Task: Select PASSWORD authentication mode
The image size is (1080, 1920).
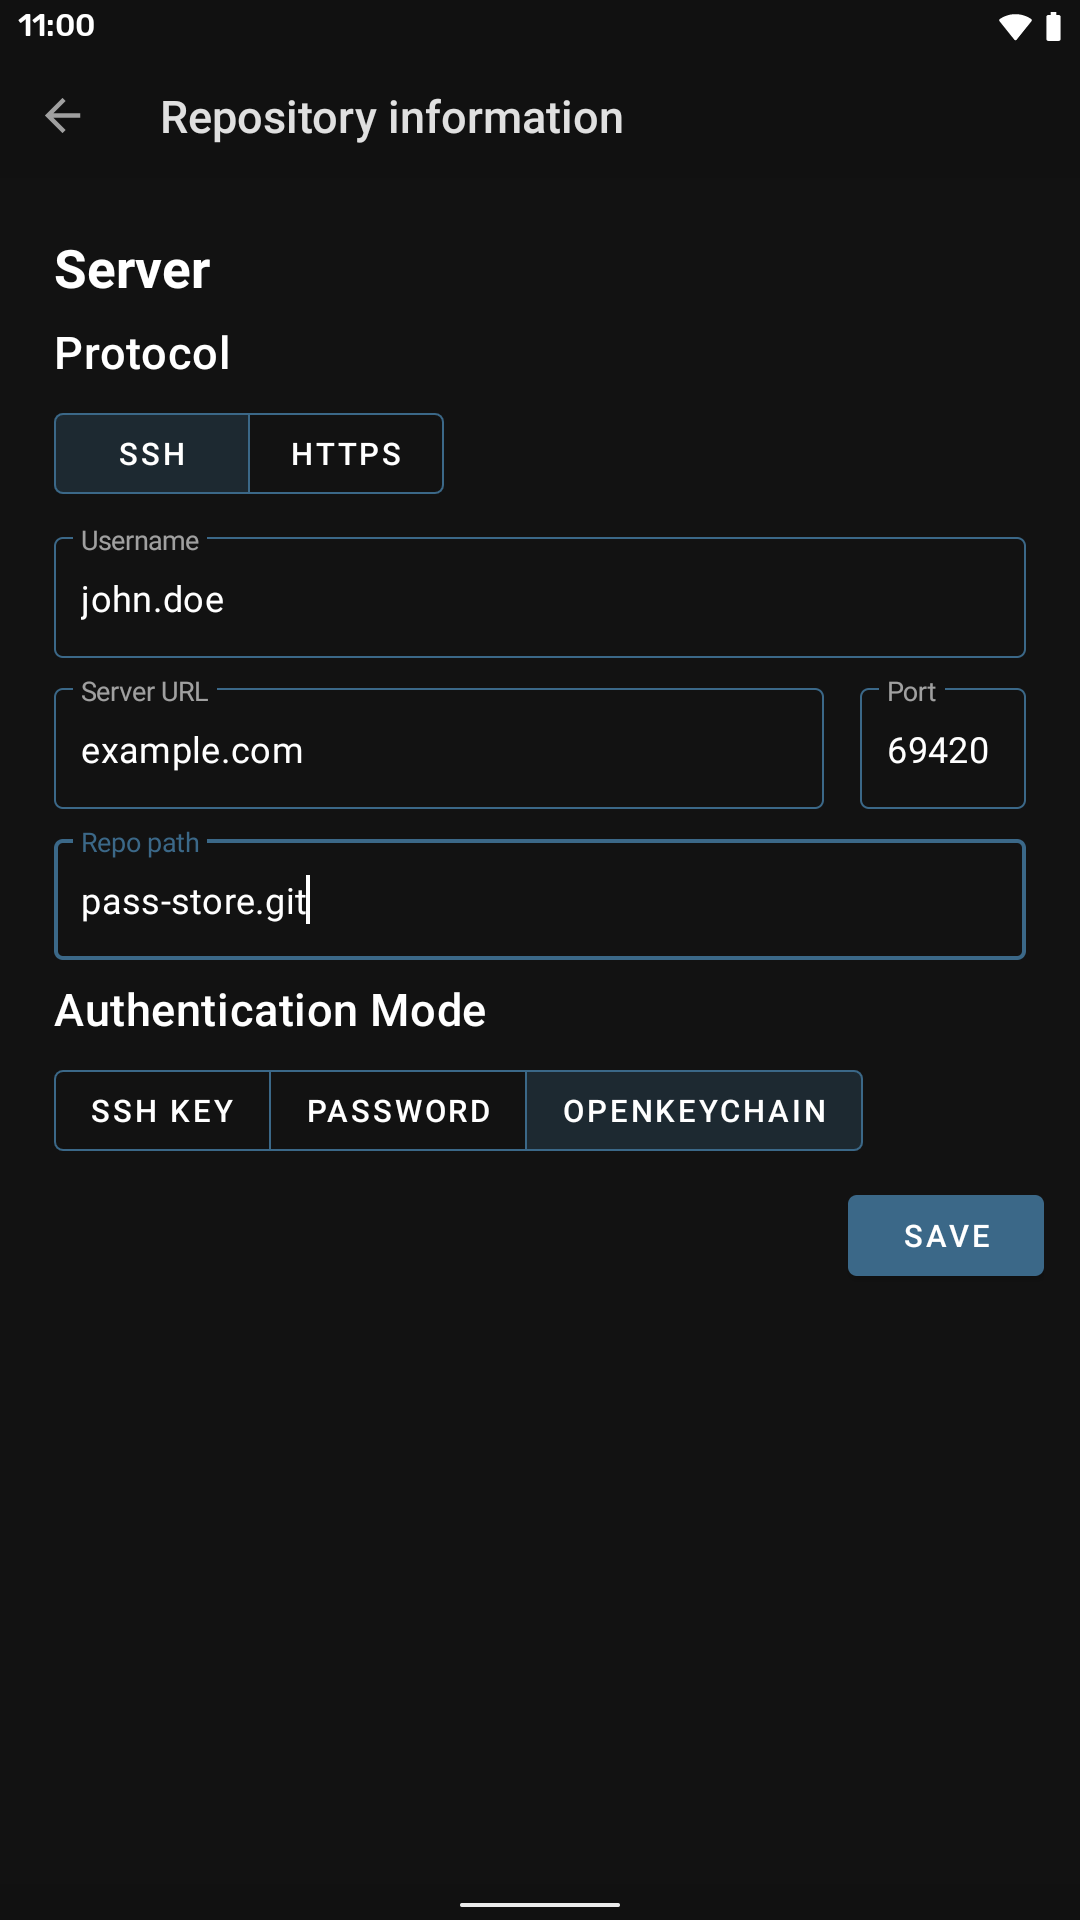Action: [x=398, y=1111]
